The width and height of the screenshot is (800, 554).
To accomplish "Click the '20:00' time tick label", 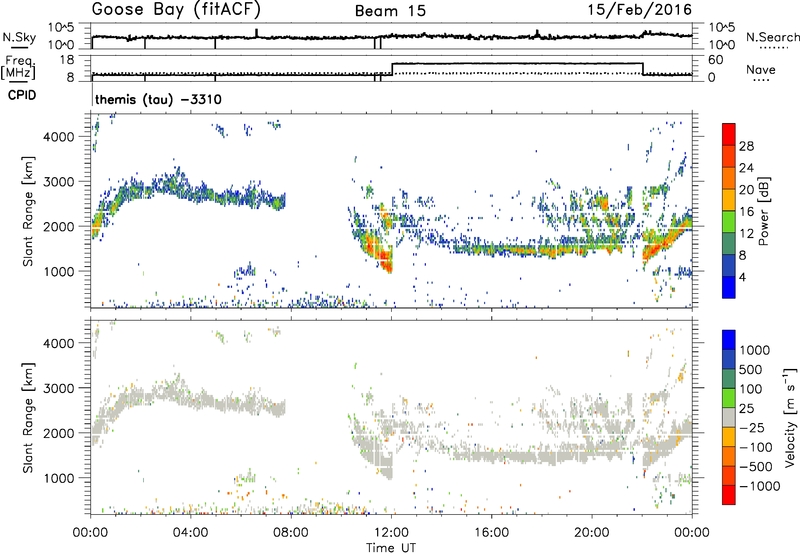I will 591,533.
